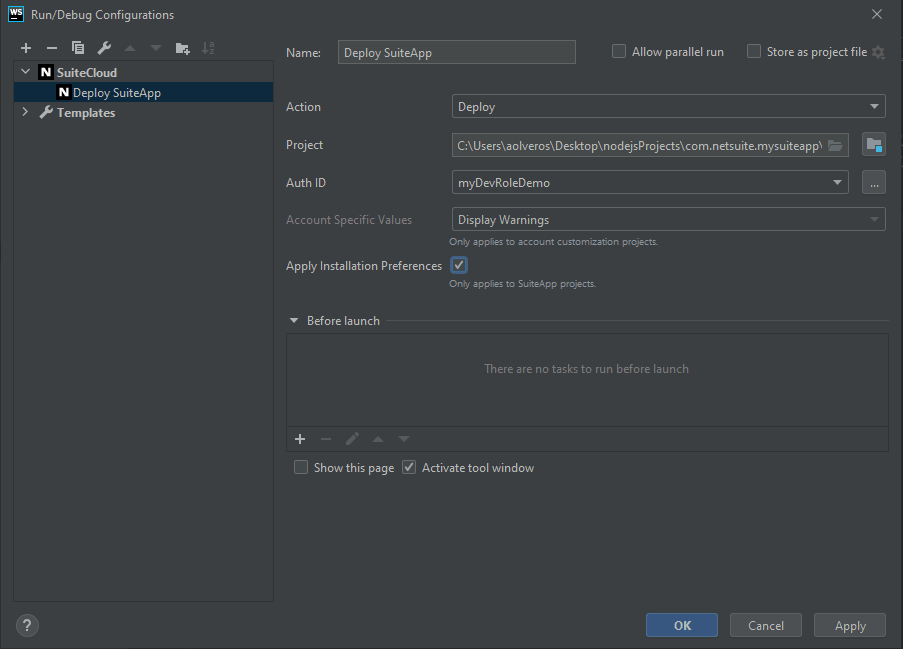Open the Auth ID dropdown myDevRoleDemo
The height and width of the screenshot is (649, 903).
click(650, 183)
